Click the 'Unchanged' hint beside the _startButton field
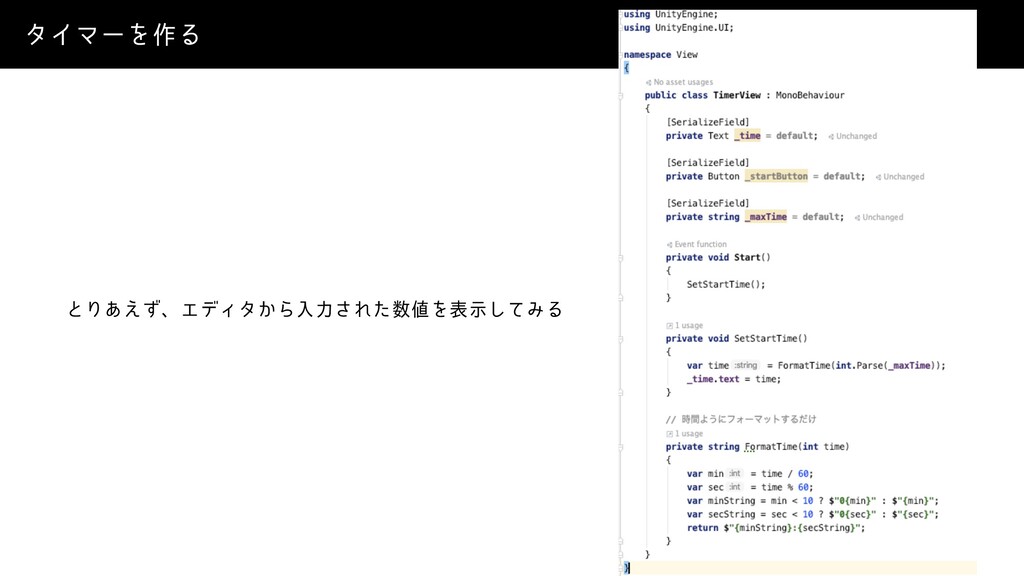 pos(900,176)
